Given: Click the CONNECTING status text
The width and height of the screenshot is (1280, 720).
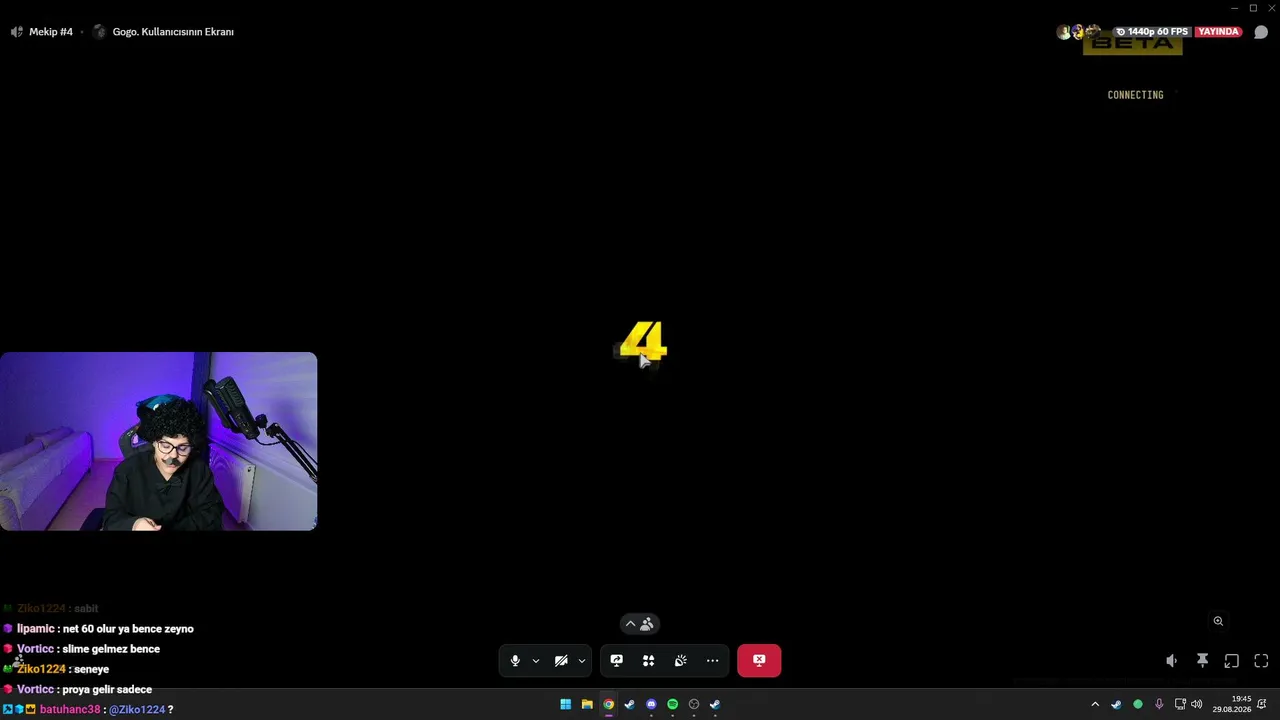Looking at the screenshot, I should click(1135, 95).
